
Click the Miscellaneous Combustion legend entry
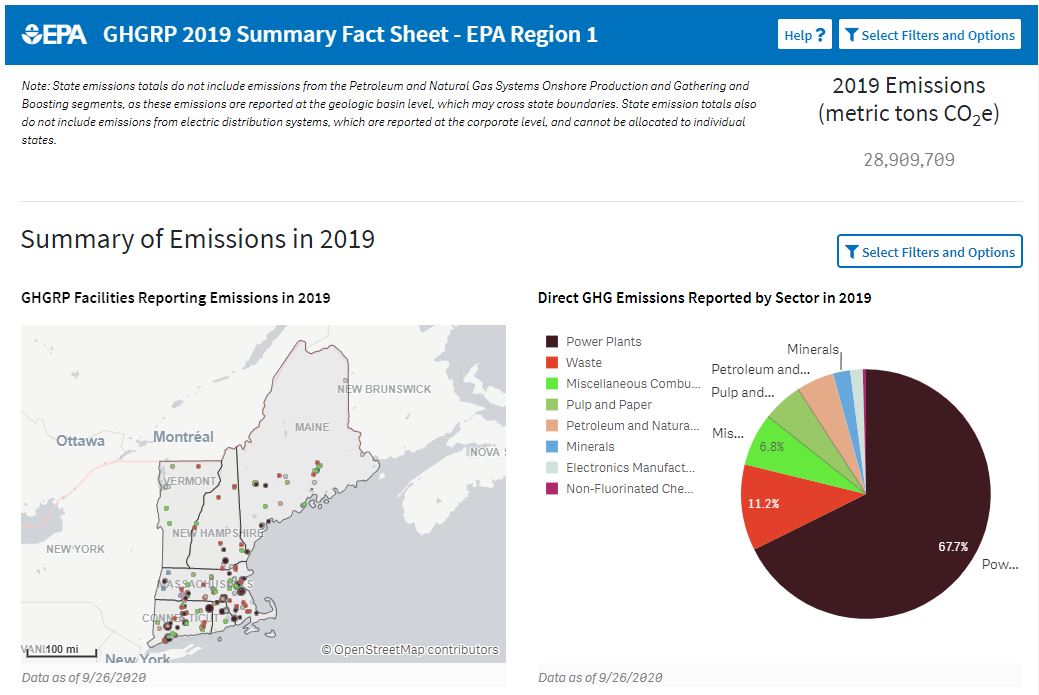(632, 384)
